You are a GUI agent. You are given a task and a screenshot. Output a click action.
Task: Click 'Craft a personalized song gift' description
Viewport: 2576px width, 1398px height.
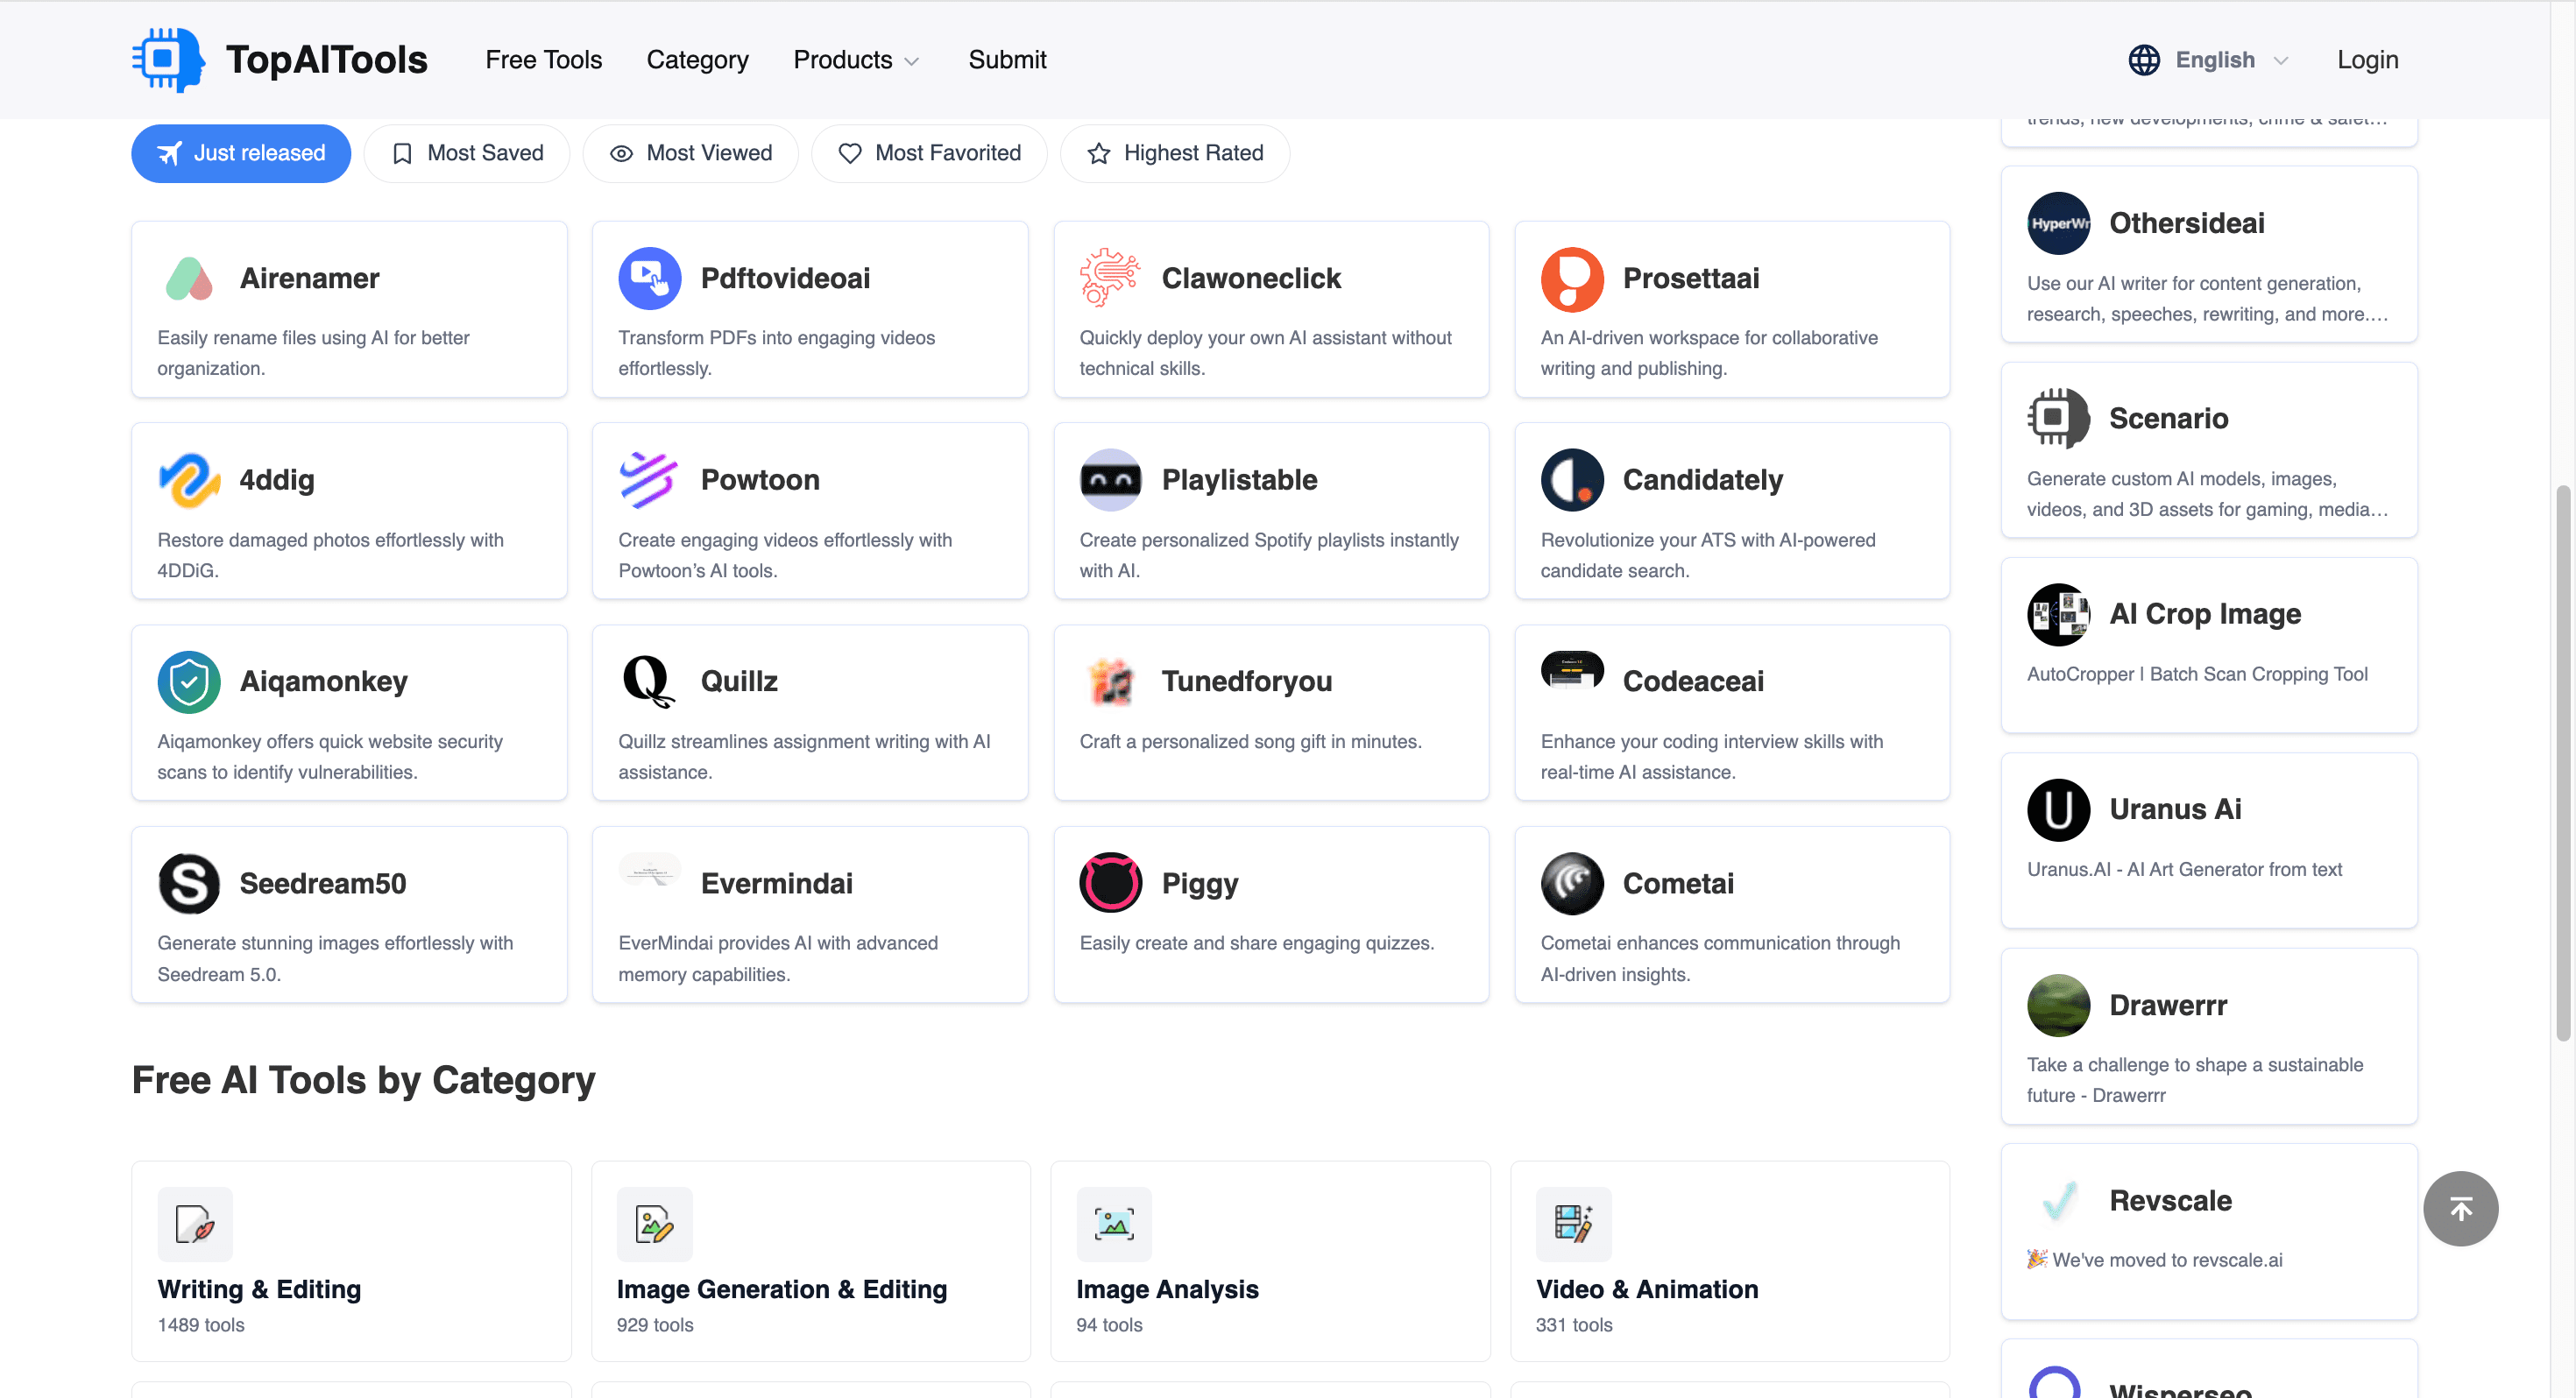pyautogui.click(x=1250, y=742)
